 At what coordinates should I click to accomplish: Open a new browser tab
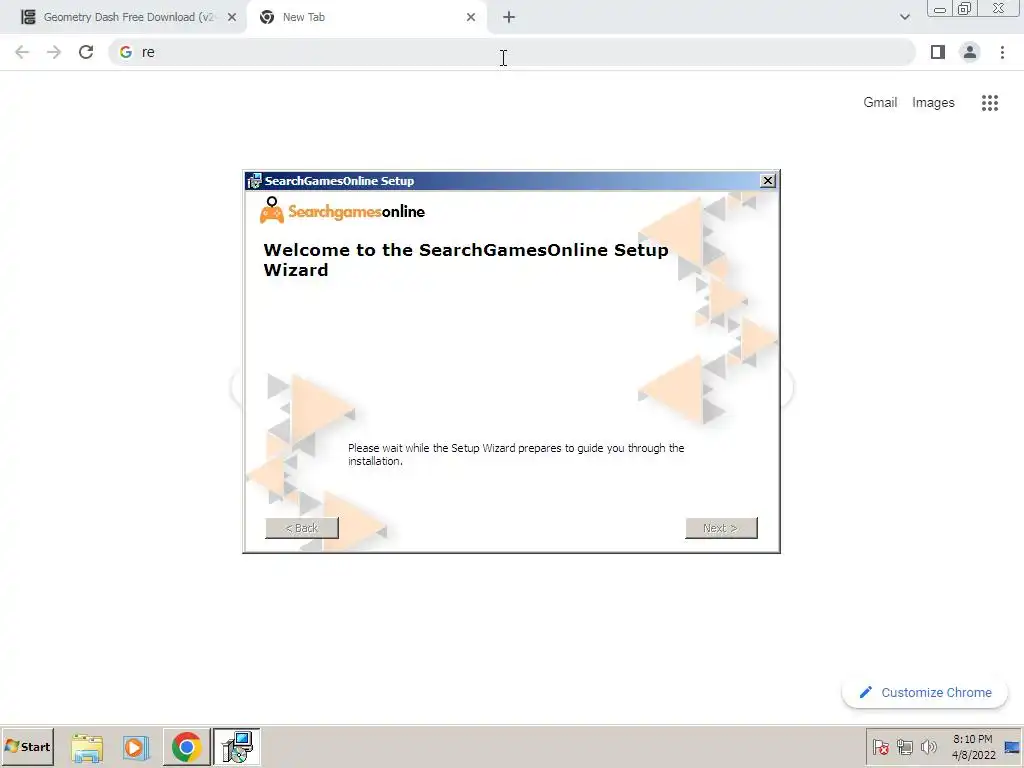click(509, 18)
